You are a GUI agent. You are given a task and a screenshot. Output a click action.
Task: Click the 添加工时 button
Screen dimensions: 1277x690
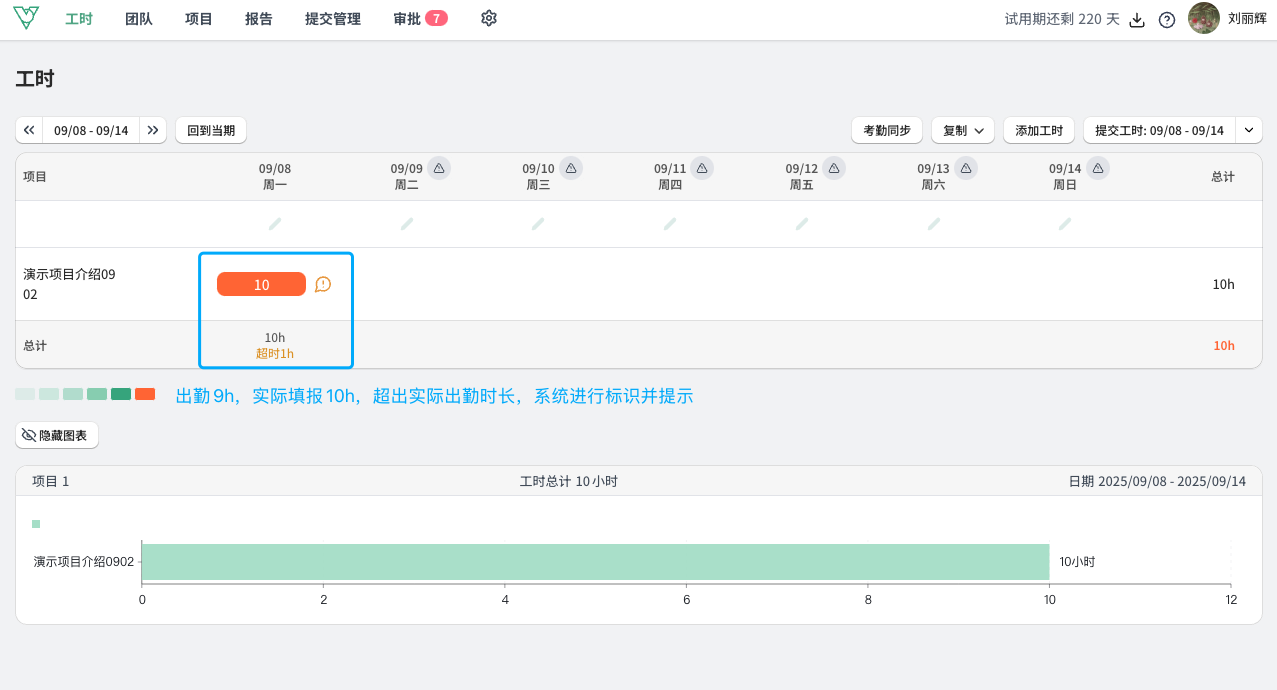pyautogui.click(x=1039, y=130)
